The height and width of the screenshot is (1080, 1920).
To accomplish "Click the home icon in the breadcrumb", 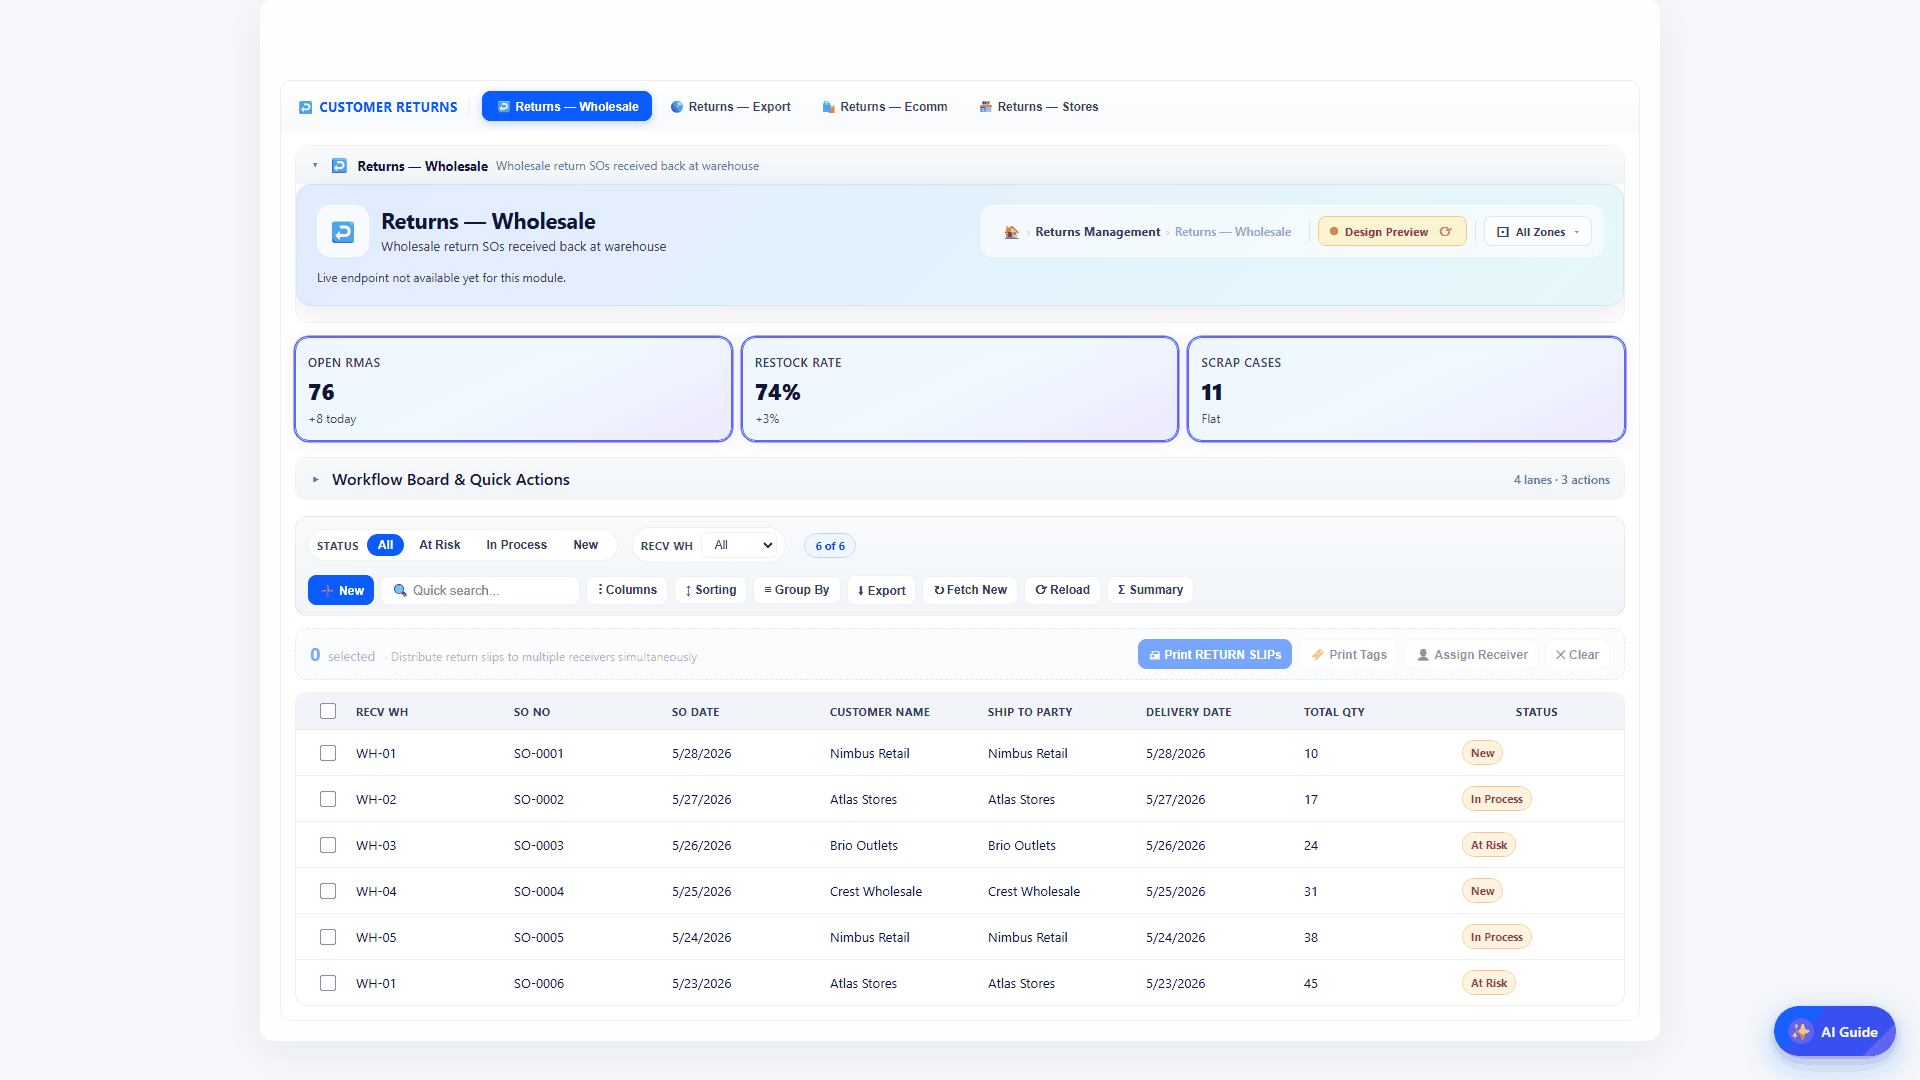I will (1012, 232).
